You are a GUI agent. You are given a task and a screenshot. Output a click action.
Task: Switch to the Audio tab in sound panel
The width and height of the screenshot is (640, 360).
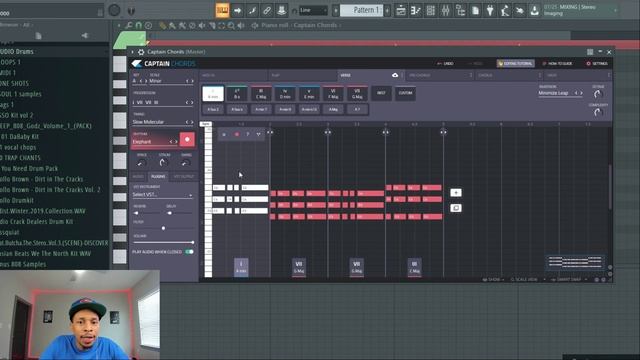[x=138, y=176]
